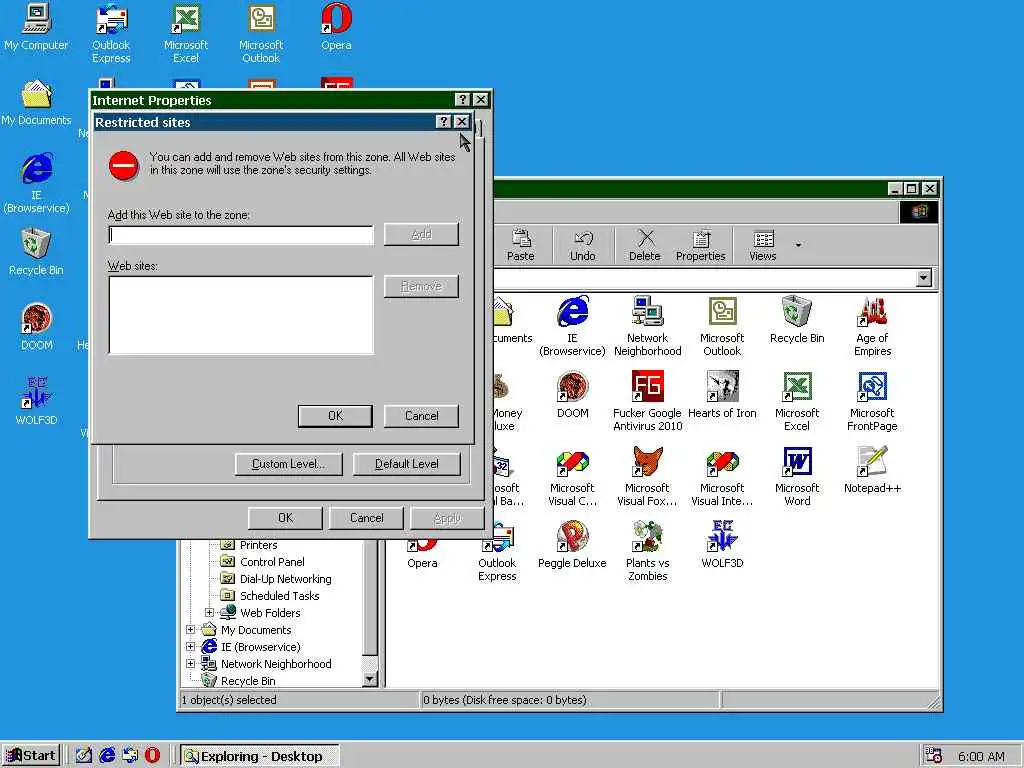Click system tray scheduler icon
The height and width of the screenshot is (768, 1024).
pos(933,756)
